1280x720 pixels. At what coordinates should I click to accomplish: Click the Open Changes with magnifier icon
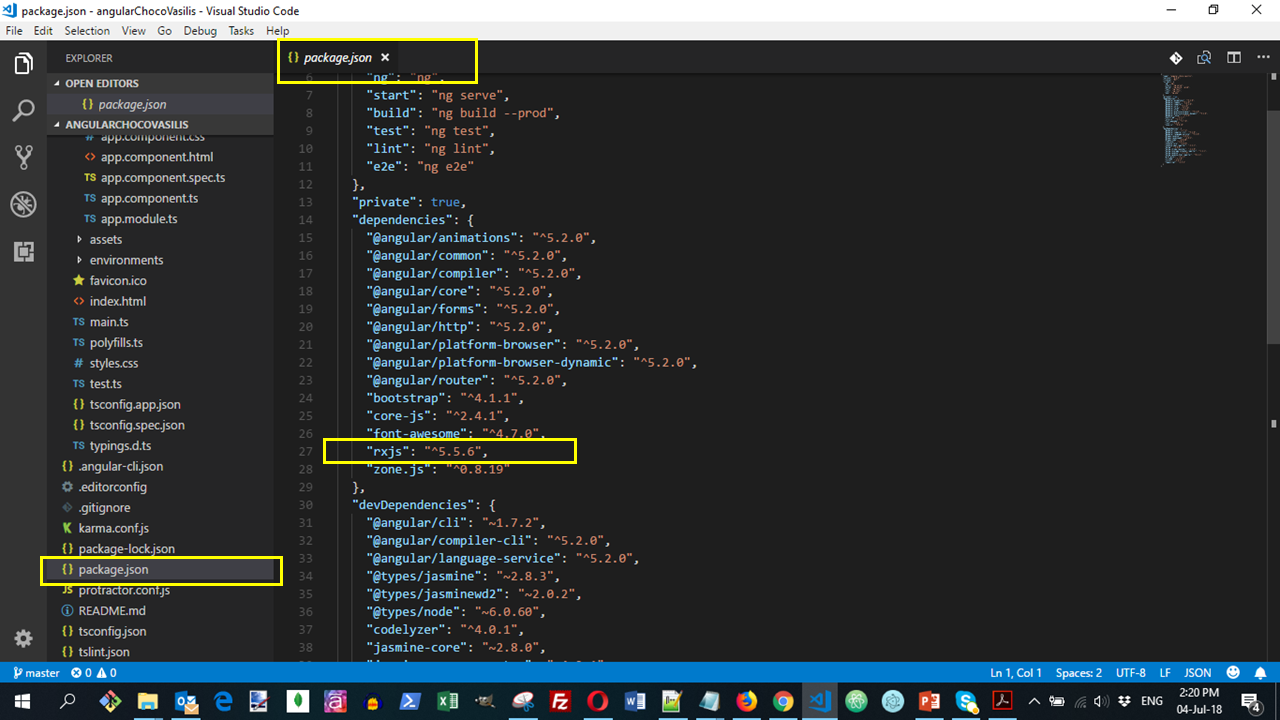(x=1205, y=58)
